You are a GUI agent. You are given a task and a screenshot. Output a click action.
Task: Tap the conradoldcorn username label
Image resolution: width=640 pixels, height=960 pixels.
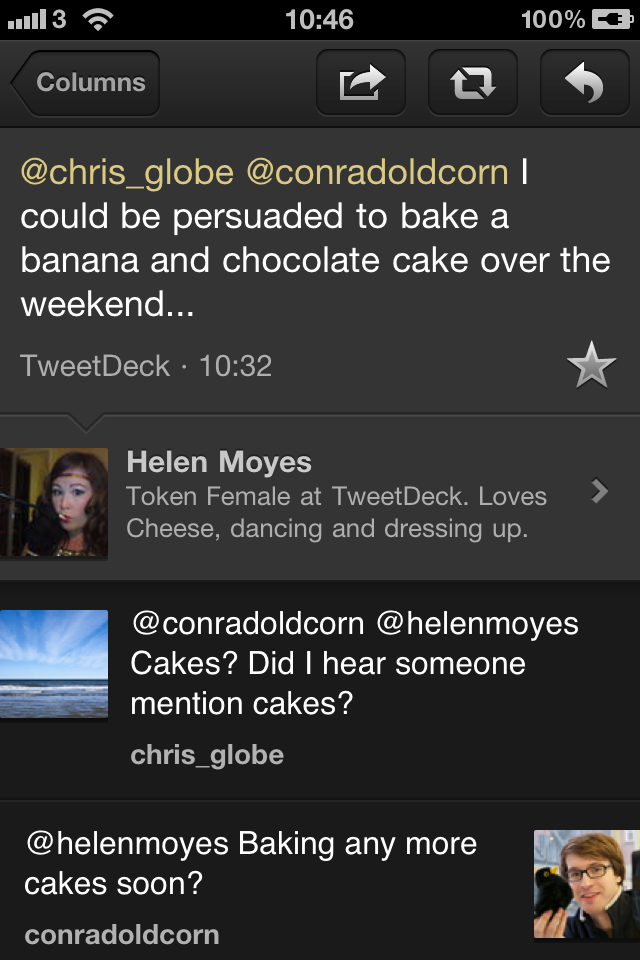[121, 935]
